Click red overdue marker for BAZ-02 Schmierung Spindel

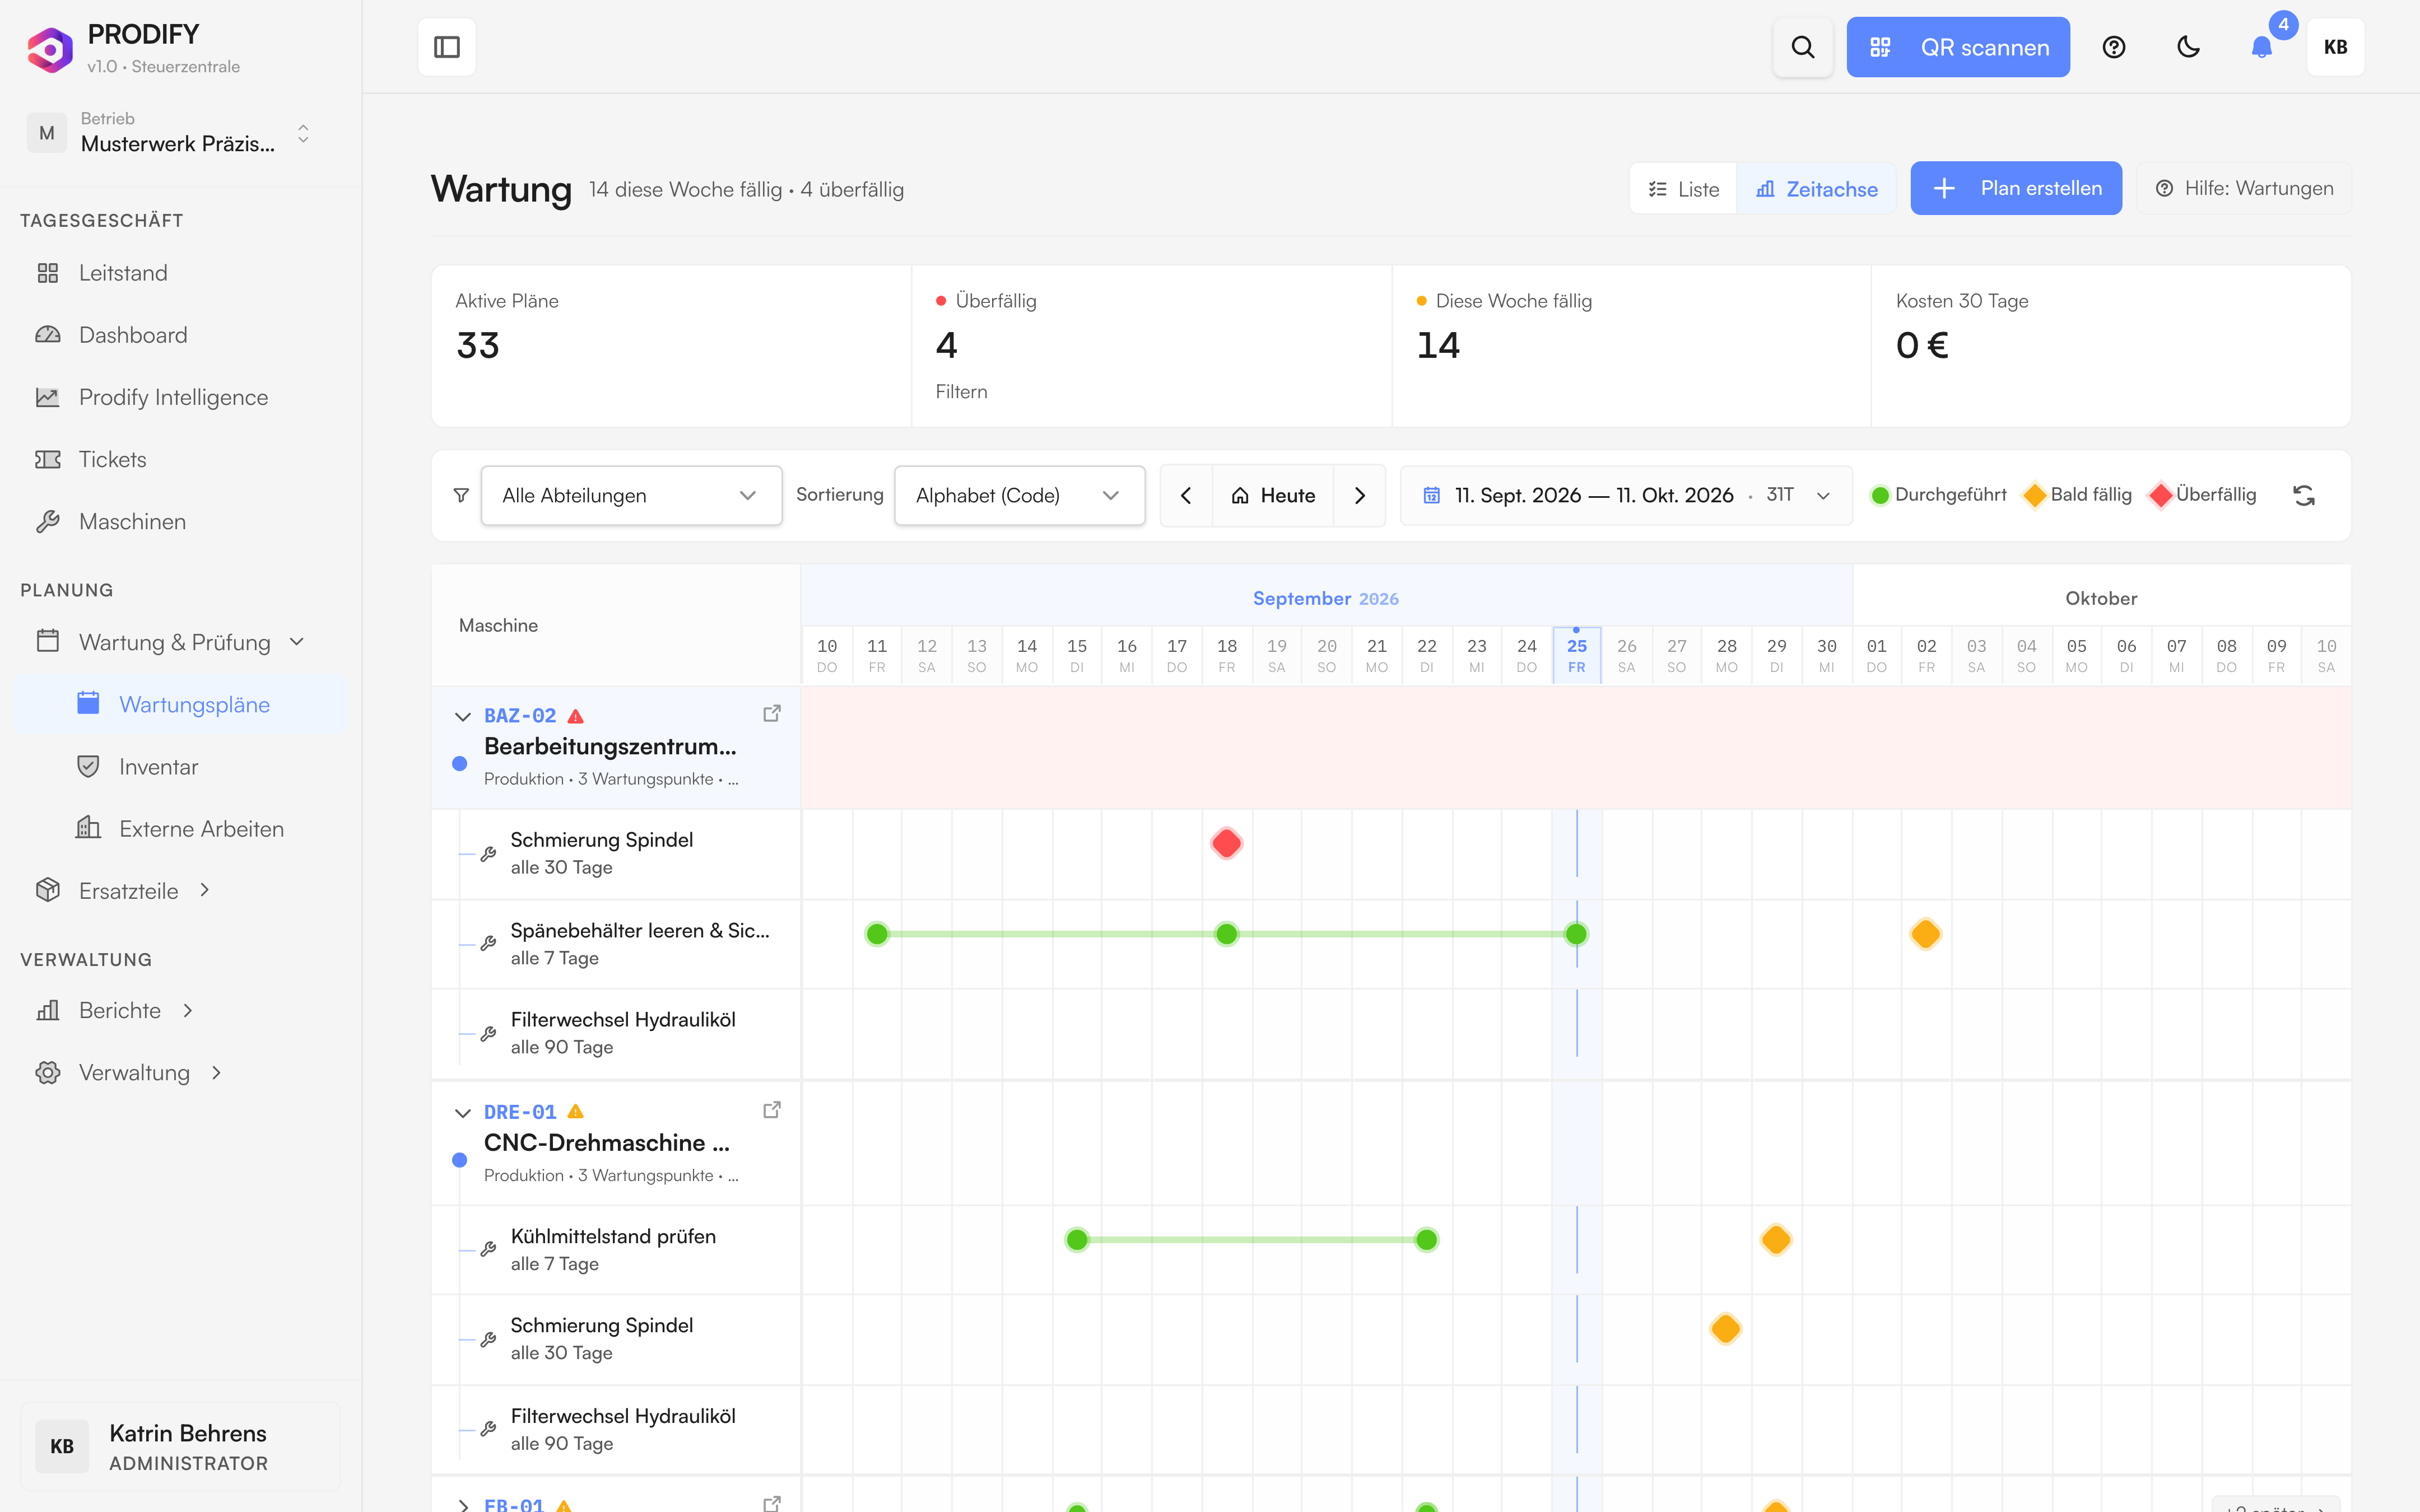(x=1226, y=843)
